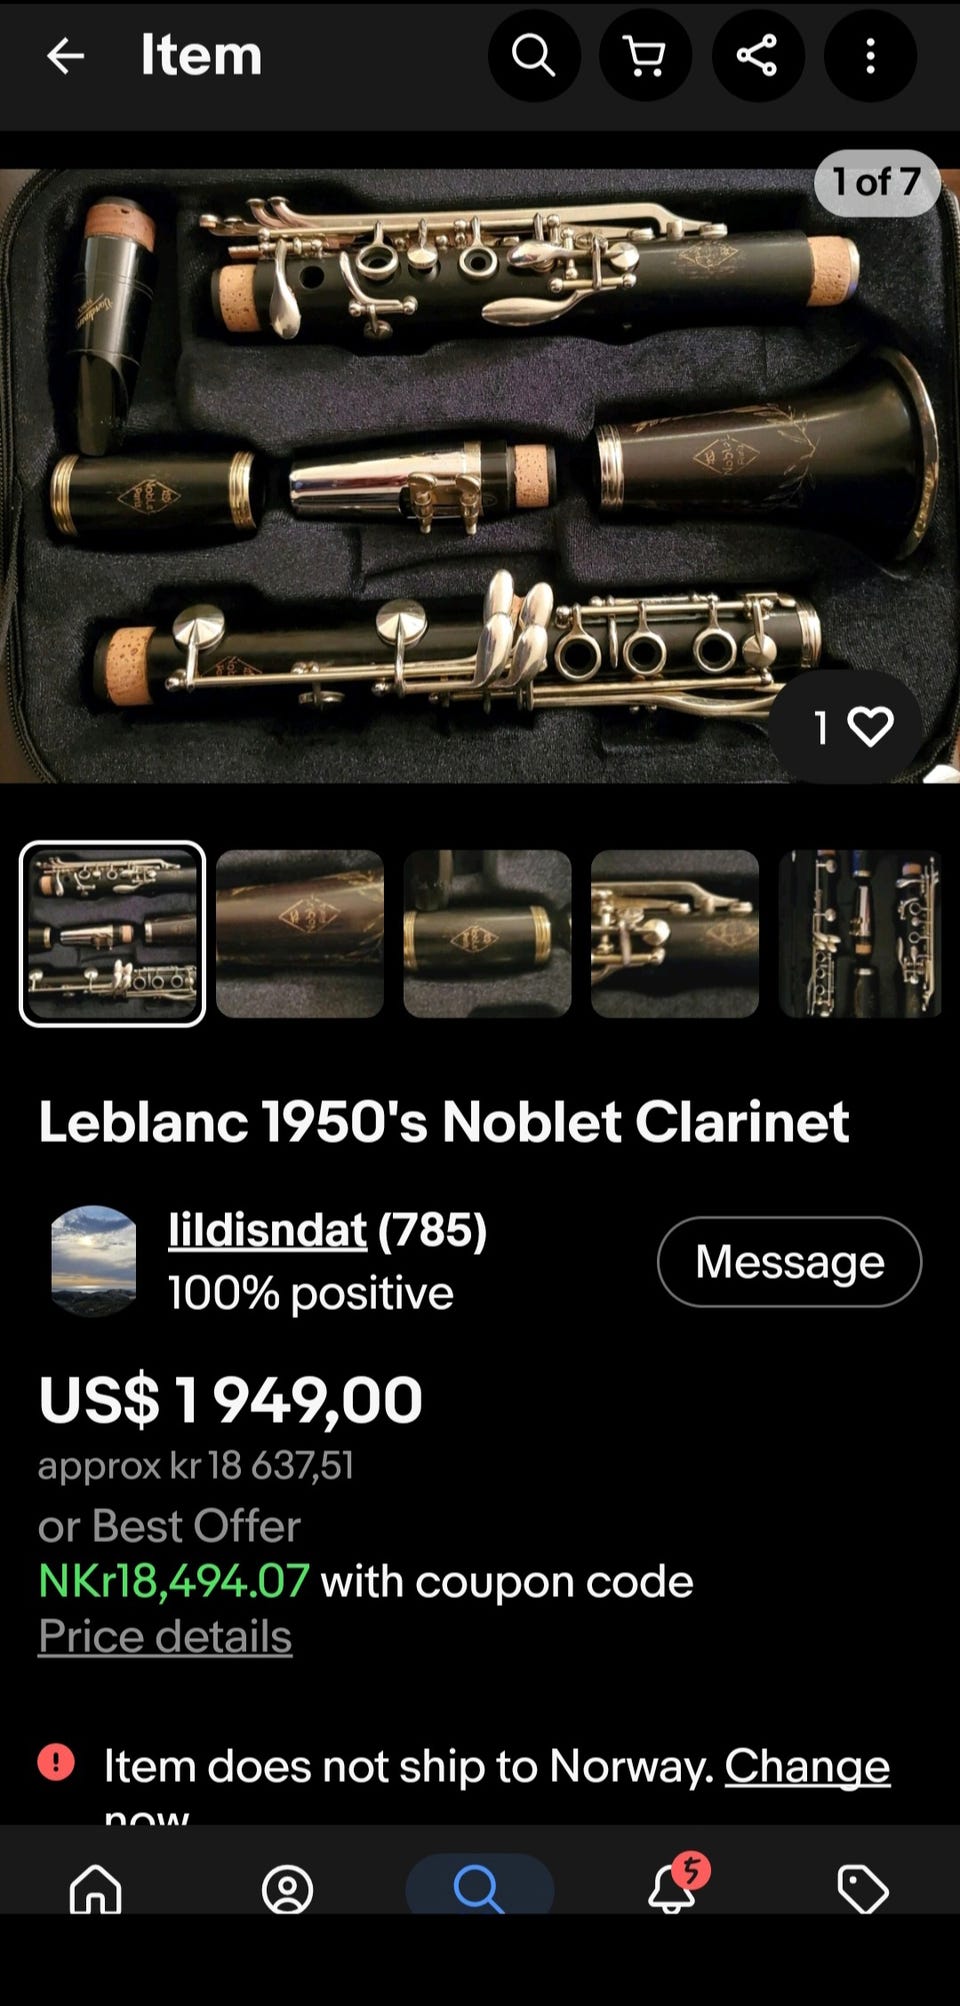The image size is (960, 2006).
Task: Go to Home tab in bottom navigation
Action: click(x=96, y=1888)
